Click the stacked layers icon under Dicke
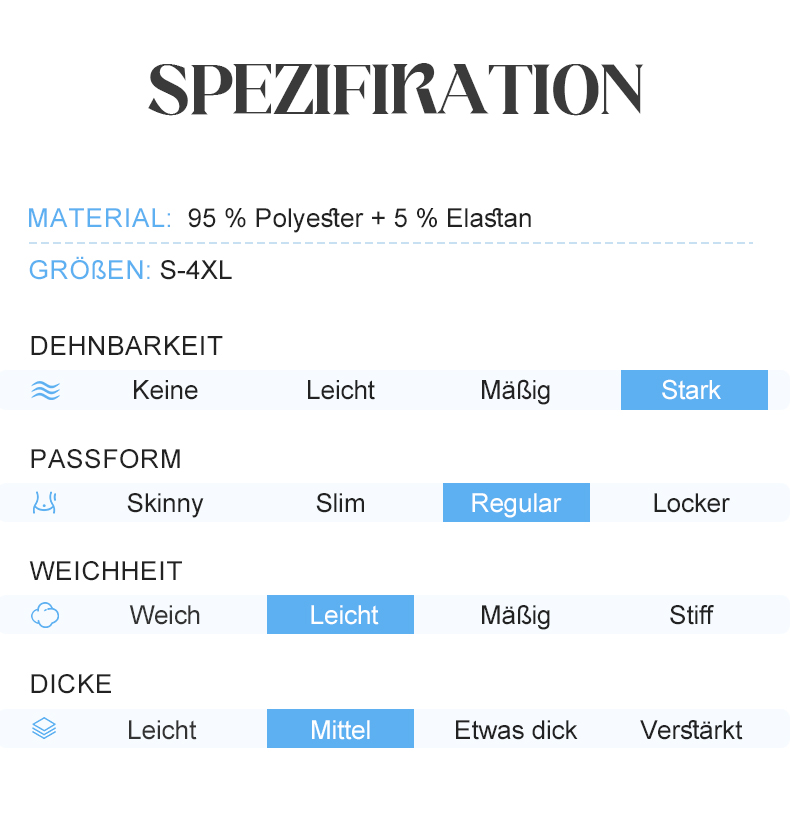790x813 pixels. click(x=44, y=728)
